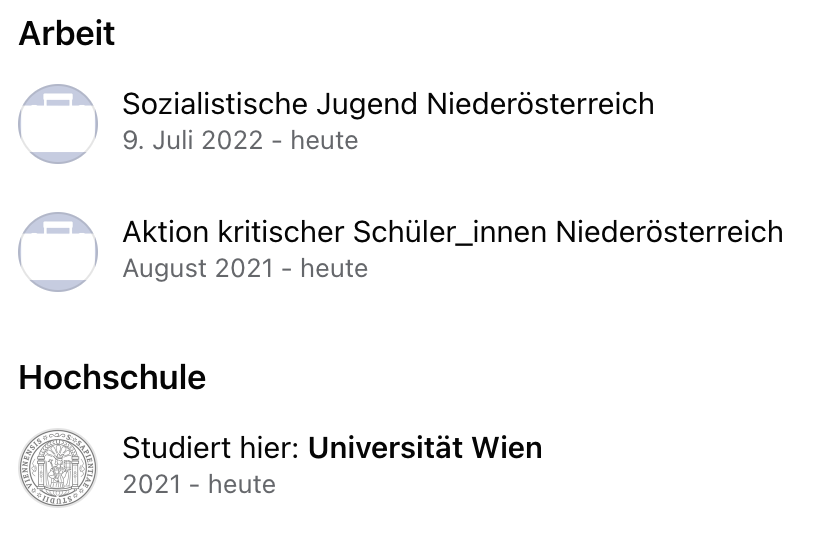The height and width of the screenshot is (538, 816).
Task: Select the '2021 - heute' study period
Action: pyautogui.click(x=199, y=484)
